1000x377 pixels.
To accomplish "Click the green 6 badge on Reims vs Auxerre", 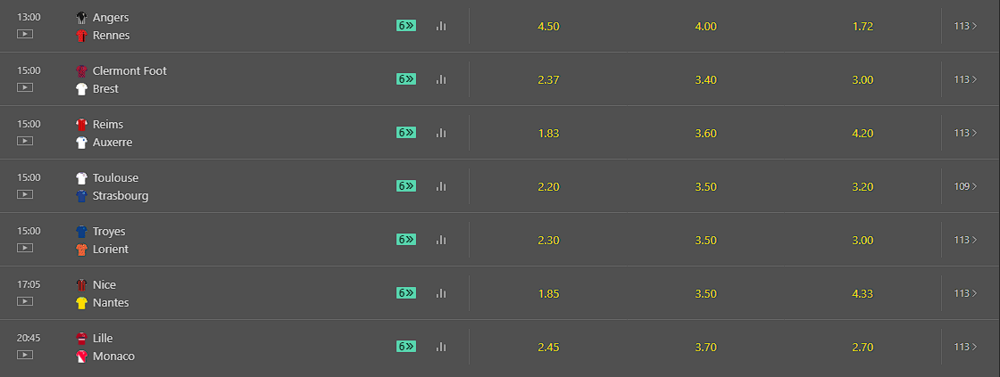I will [406, 133].
